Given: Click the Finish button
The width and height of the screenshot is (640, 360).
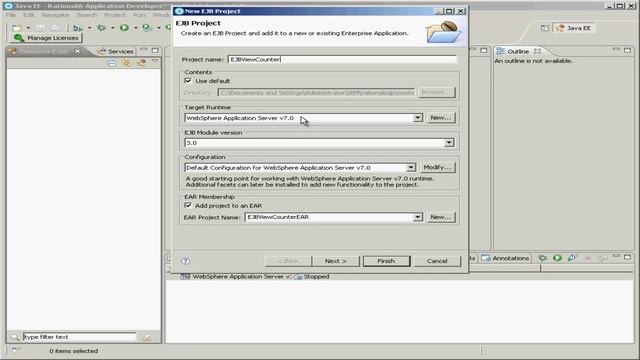Looking at the screenshot, I should 386,261.
